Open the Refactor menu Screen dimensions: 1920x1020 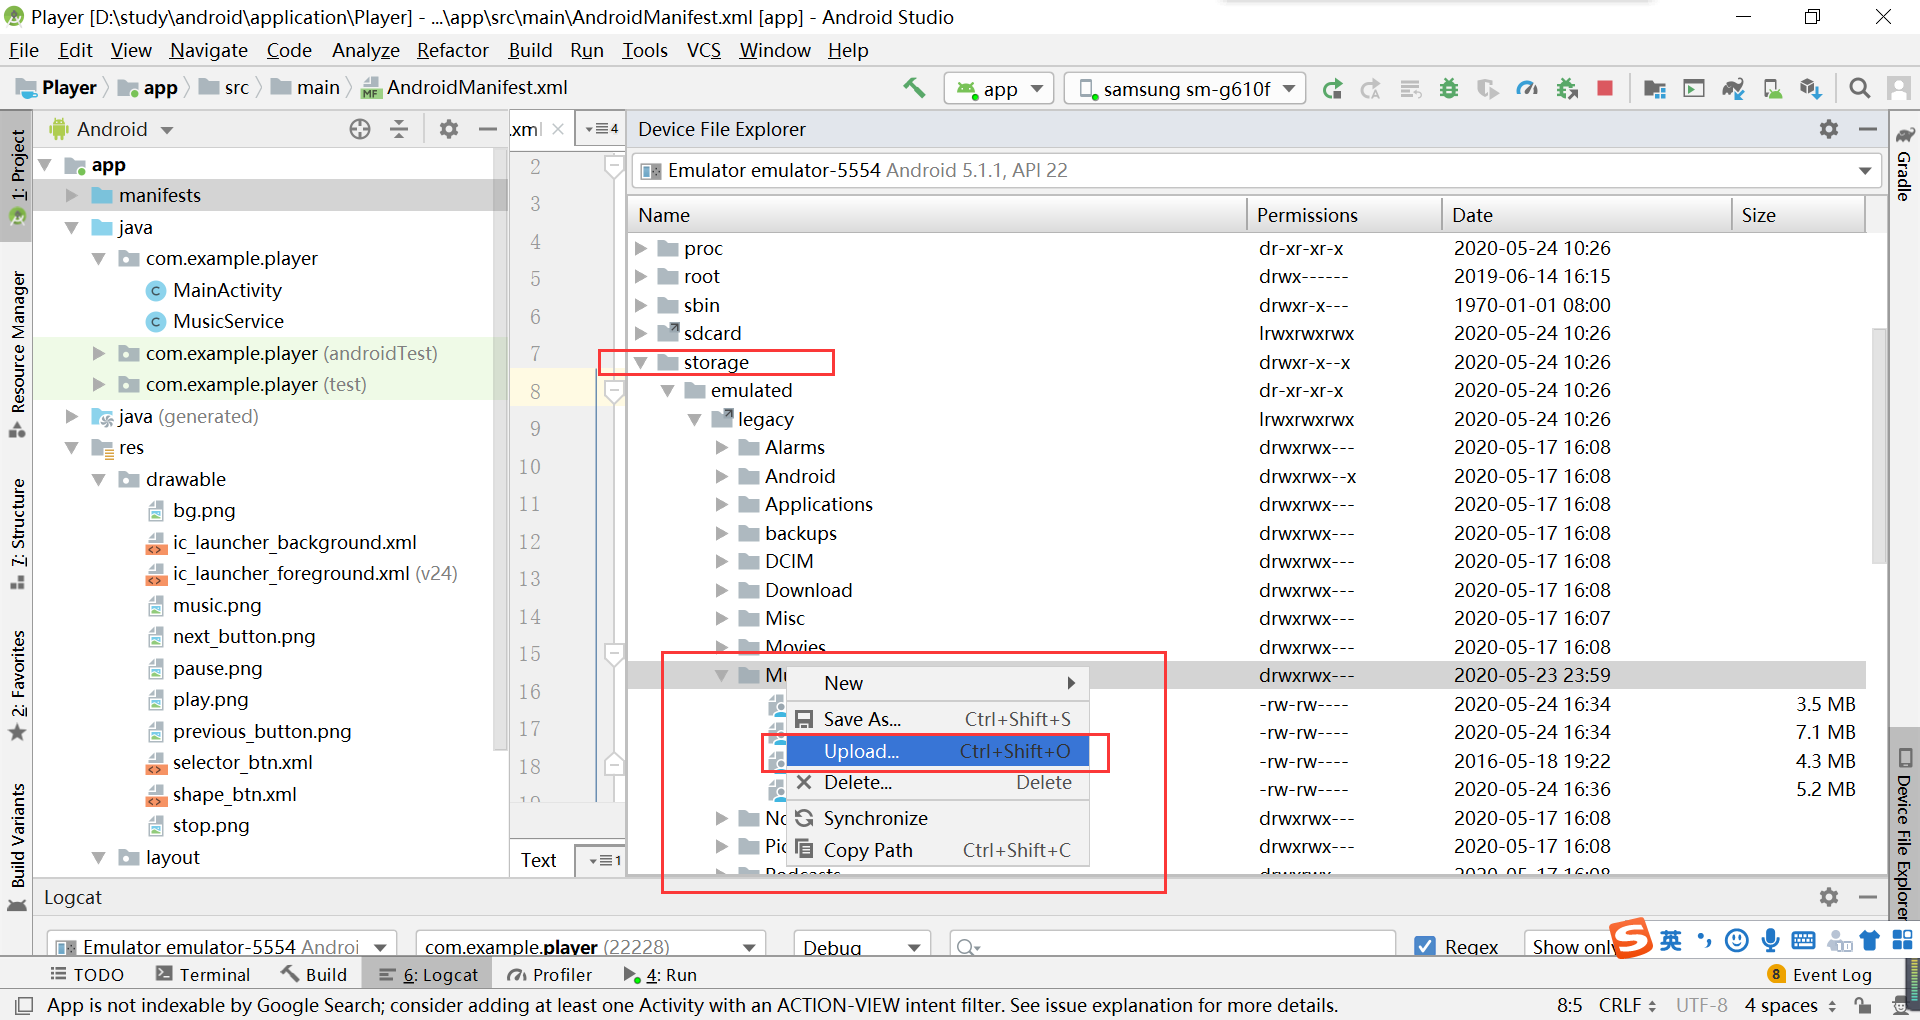(452, 50)
